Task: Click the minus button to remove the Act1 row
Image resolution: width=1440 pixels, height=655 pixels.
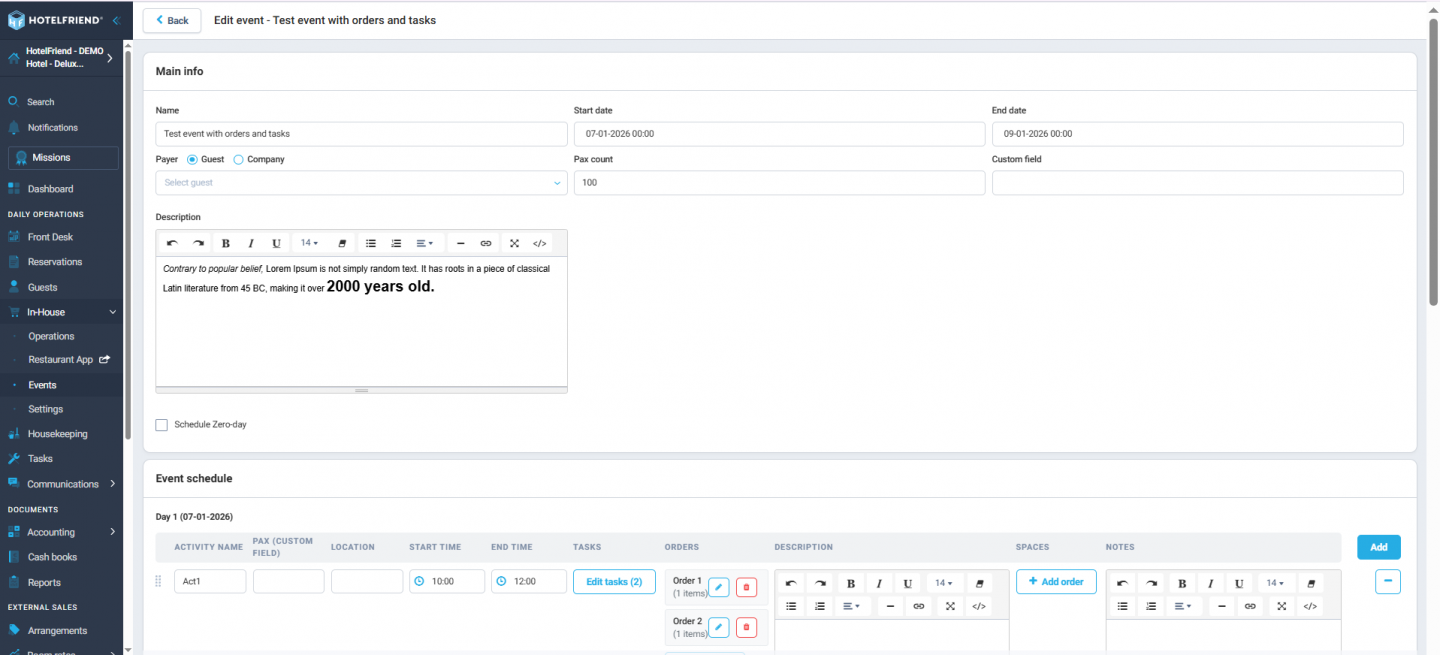Action: (1388, 581)
